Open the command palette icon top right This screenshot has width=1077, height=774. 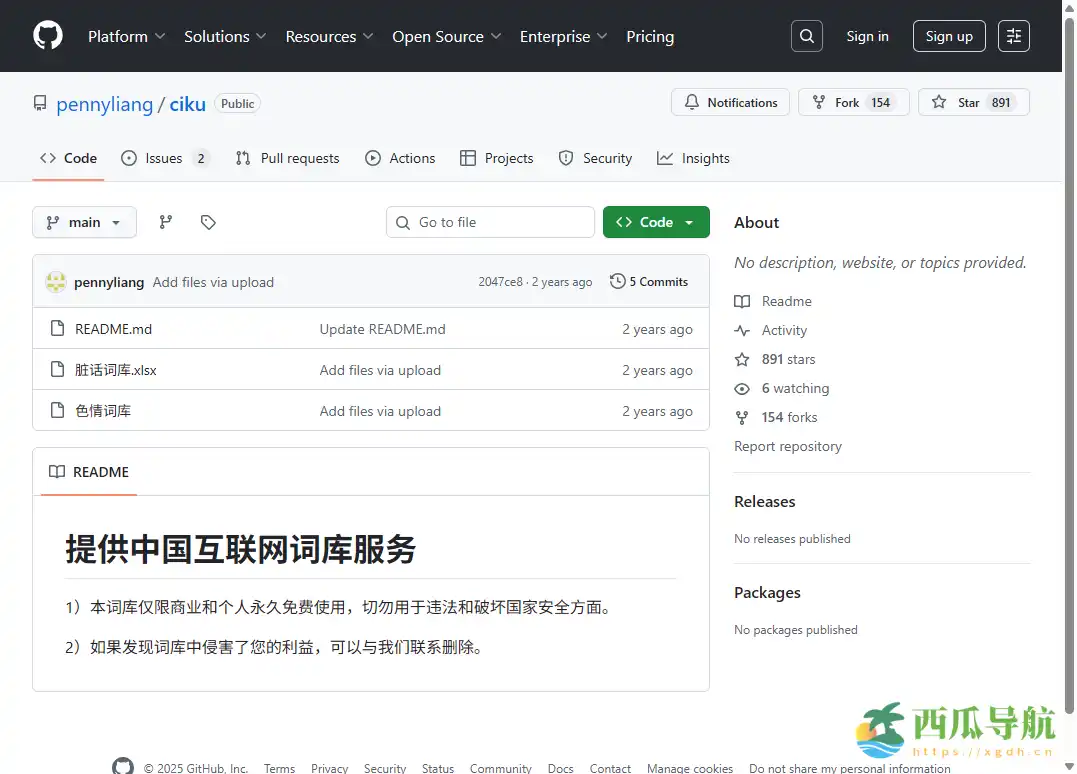pos(1013,36)
